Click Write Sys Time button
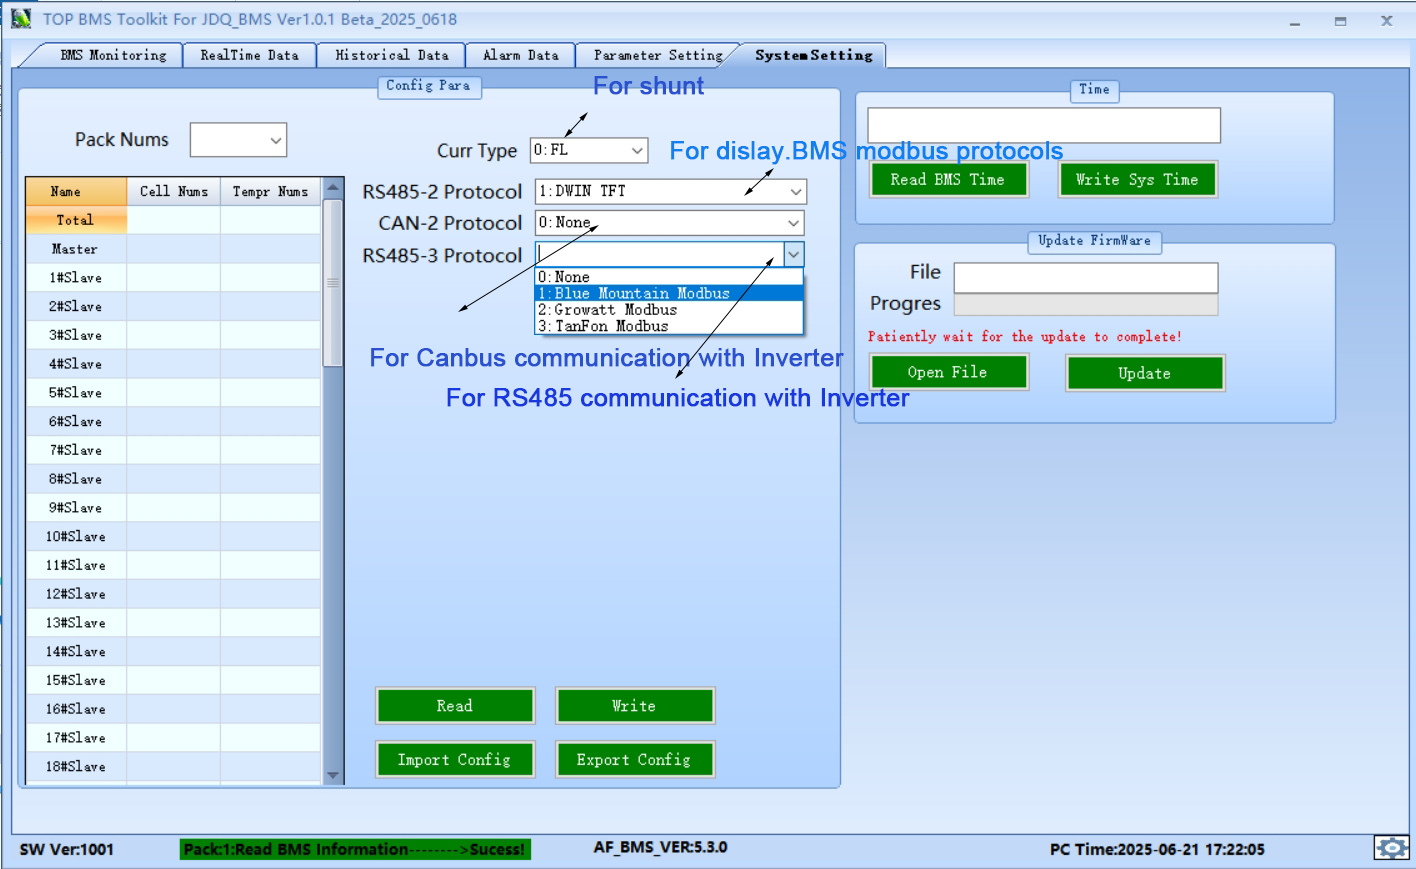1416x869 pixels. pyautogui.click(x=1138, y=179)
